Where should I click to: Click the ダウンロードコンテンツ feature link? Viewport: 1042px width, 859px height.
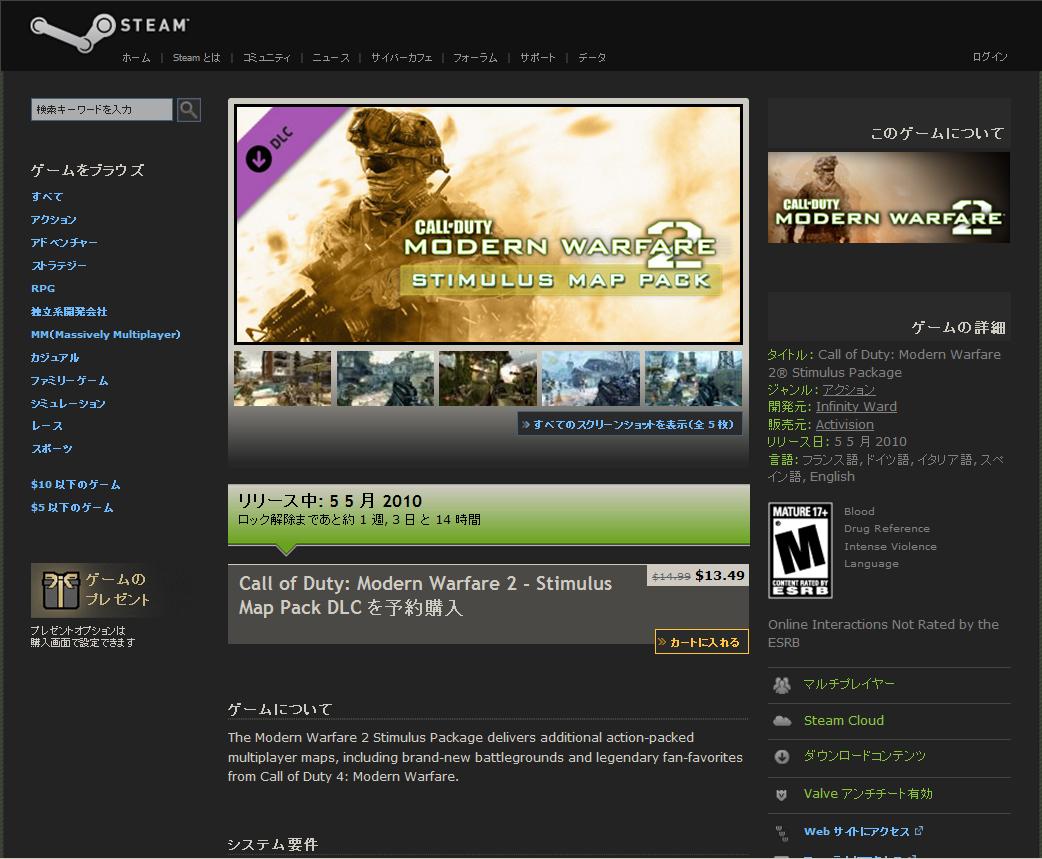tap(865, 756)
